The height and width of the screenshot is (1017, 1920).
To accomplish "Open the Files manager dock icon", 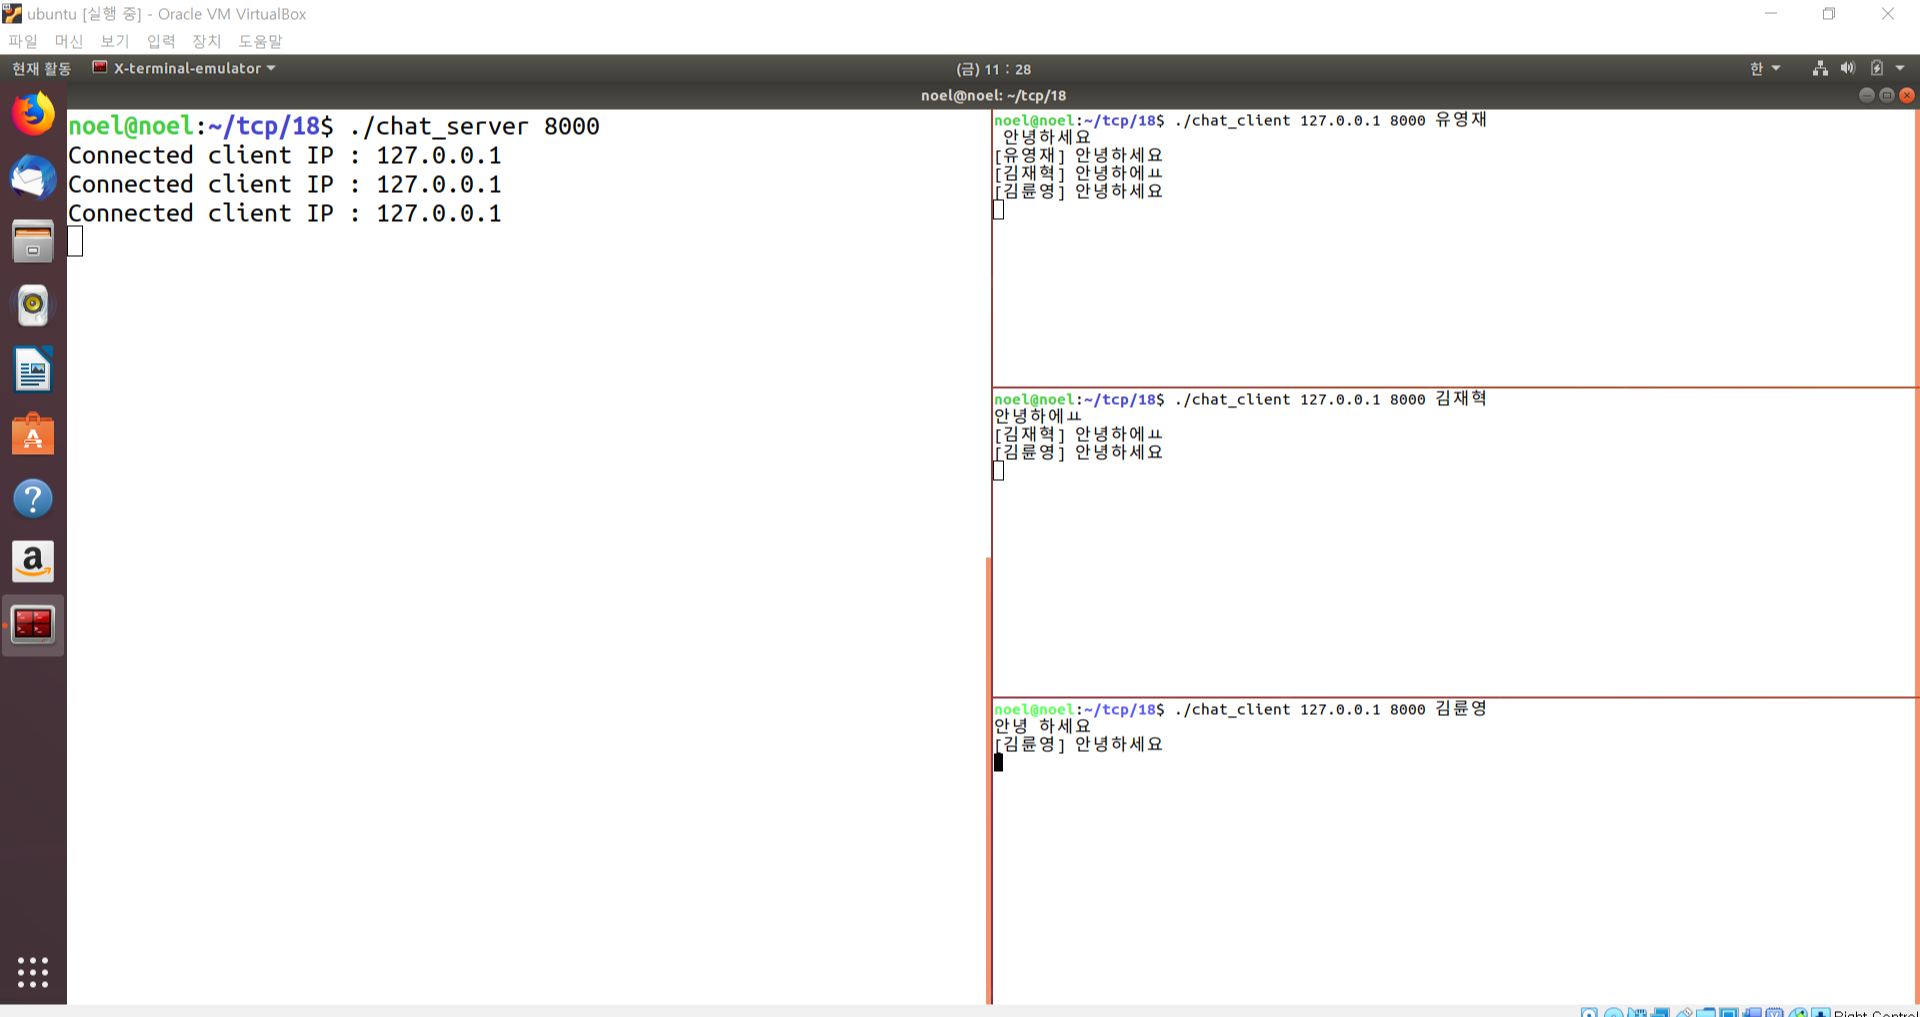I will 33,241.
